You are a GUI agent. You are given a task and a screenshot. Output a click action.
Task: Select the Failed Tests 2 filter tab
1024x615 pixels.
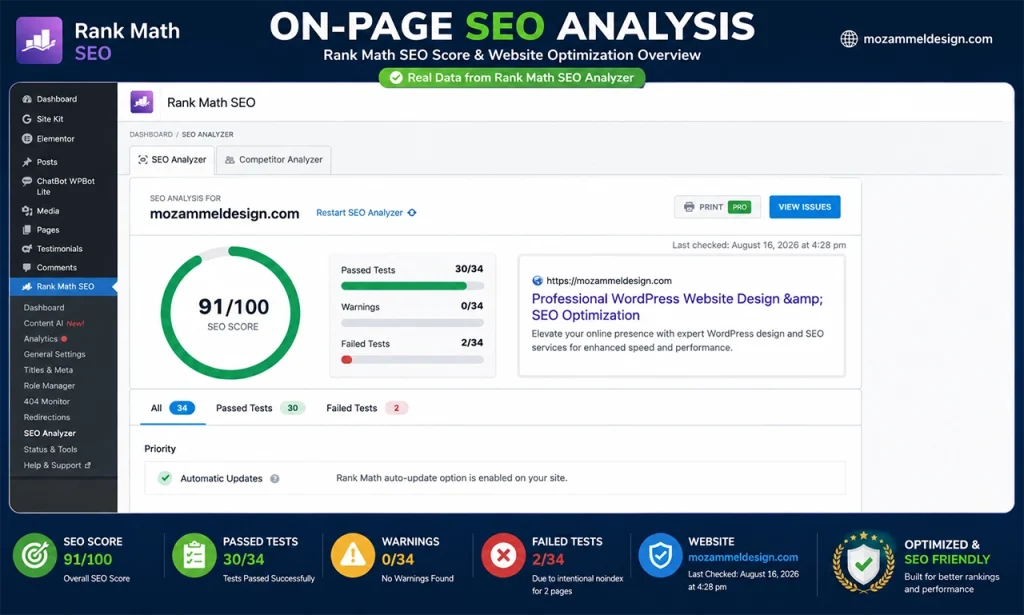click(367, 408)
